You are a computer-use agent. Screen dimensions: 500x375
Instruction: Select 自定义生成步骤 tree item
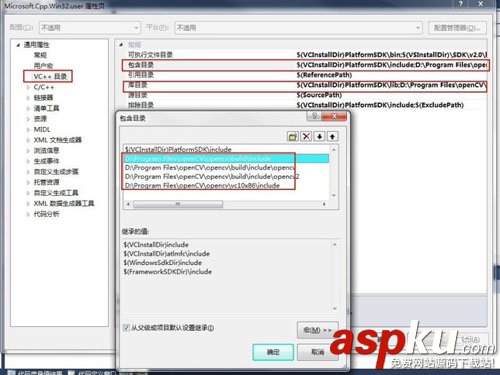click(x=56, y=172)
